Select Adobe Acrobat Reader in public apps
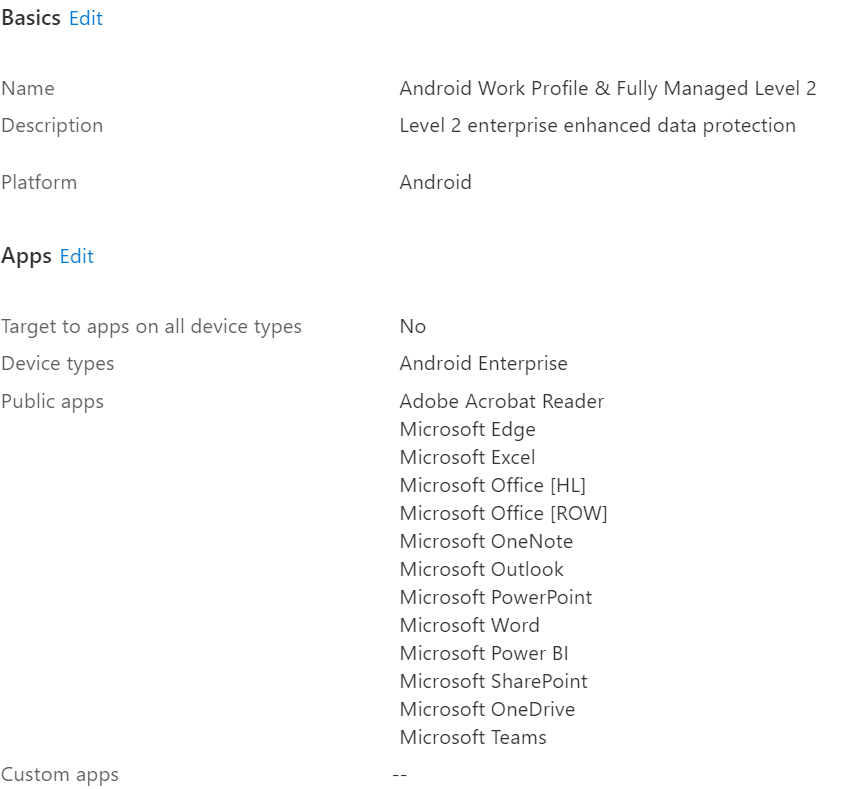The image size is (861, 789). tap(502, 401)
